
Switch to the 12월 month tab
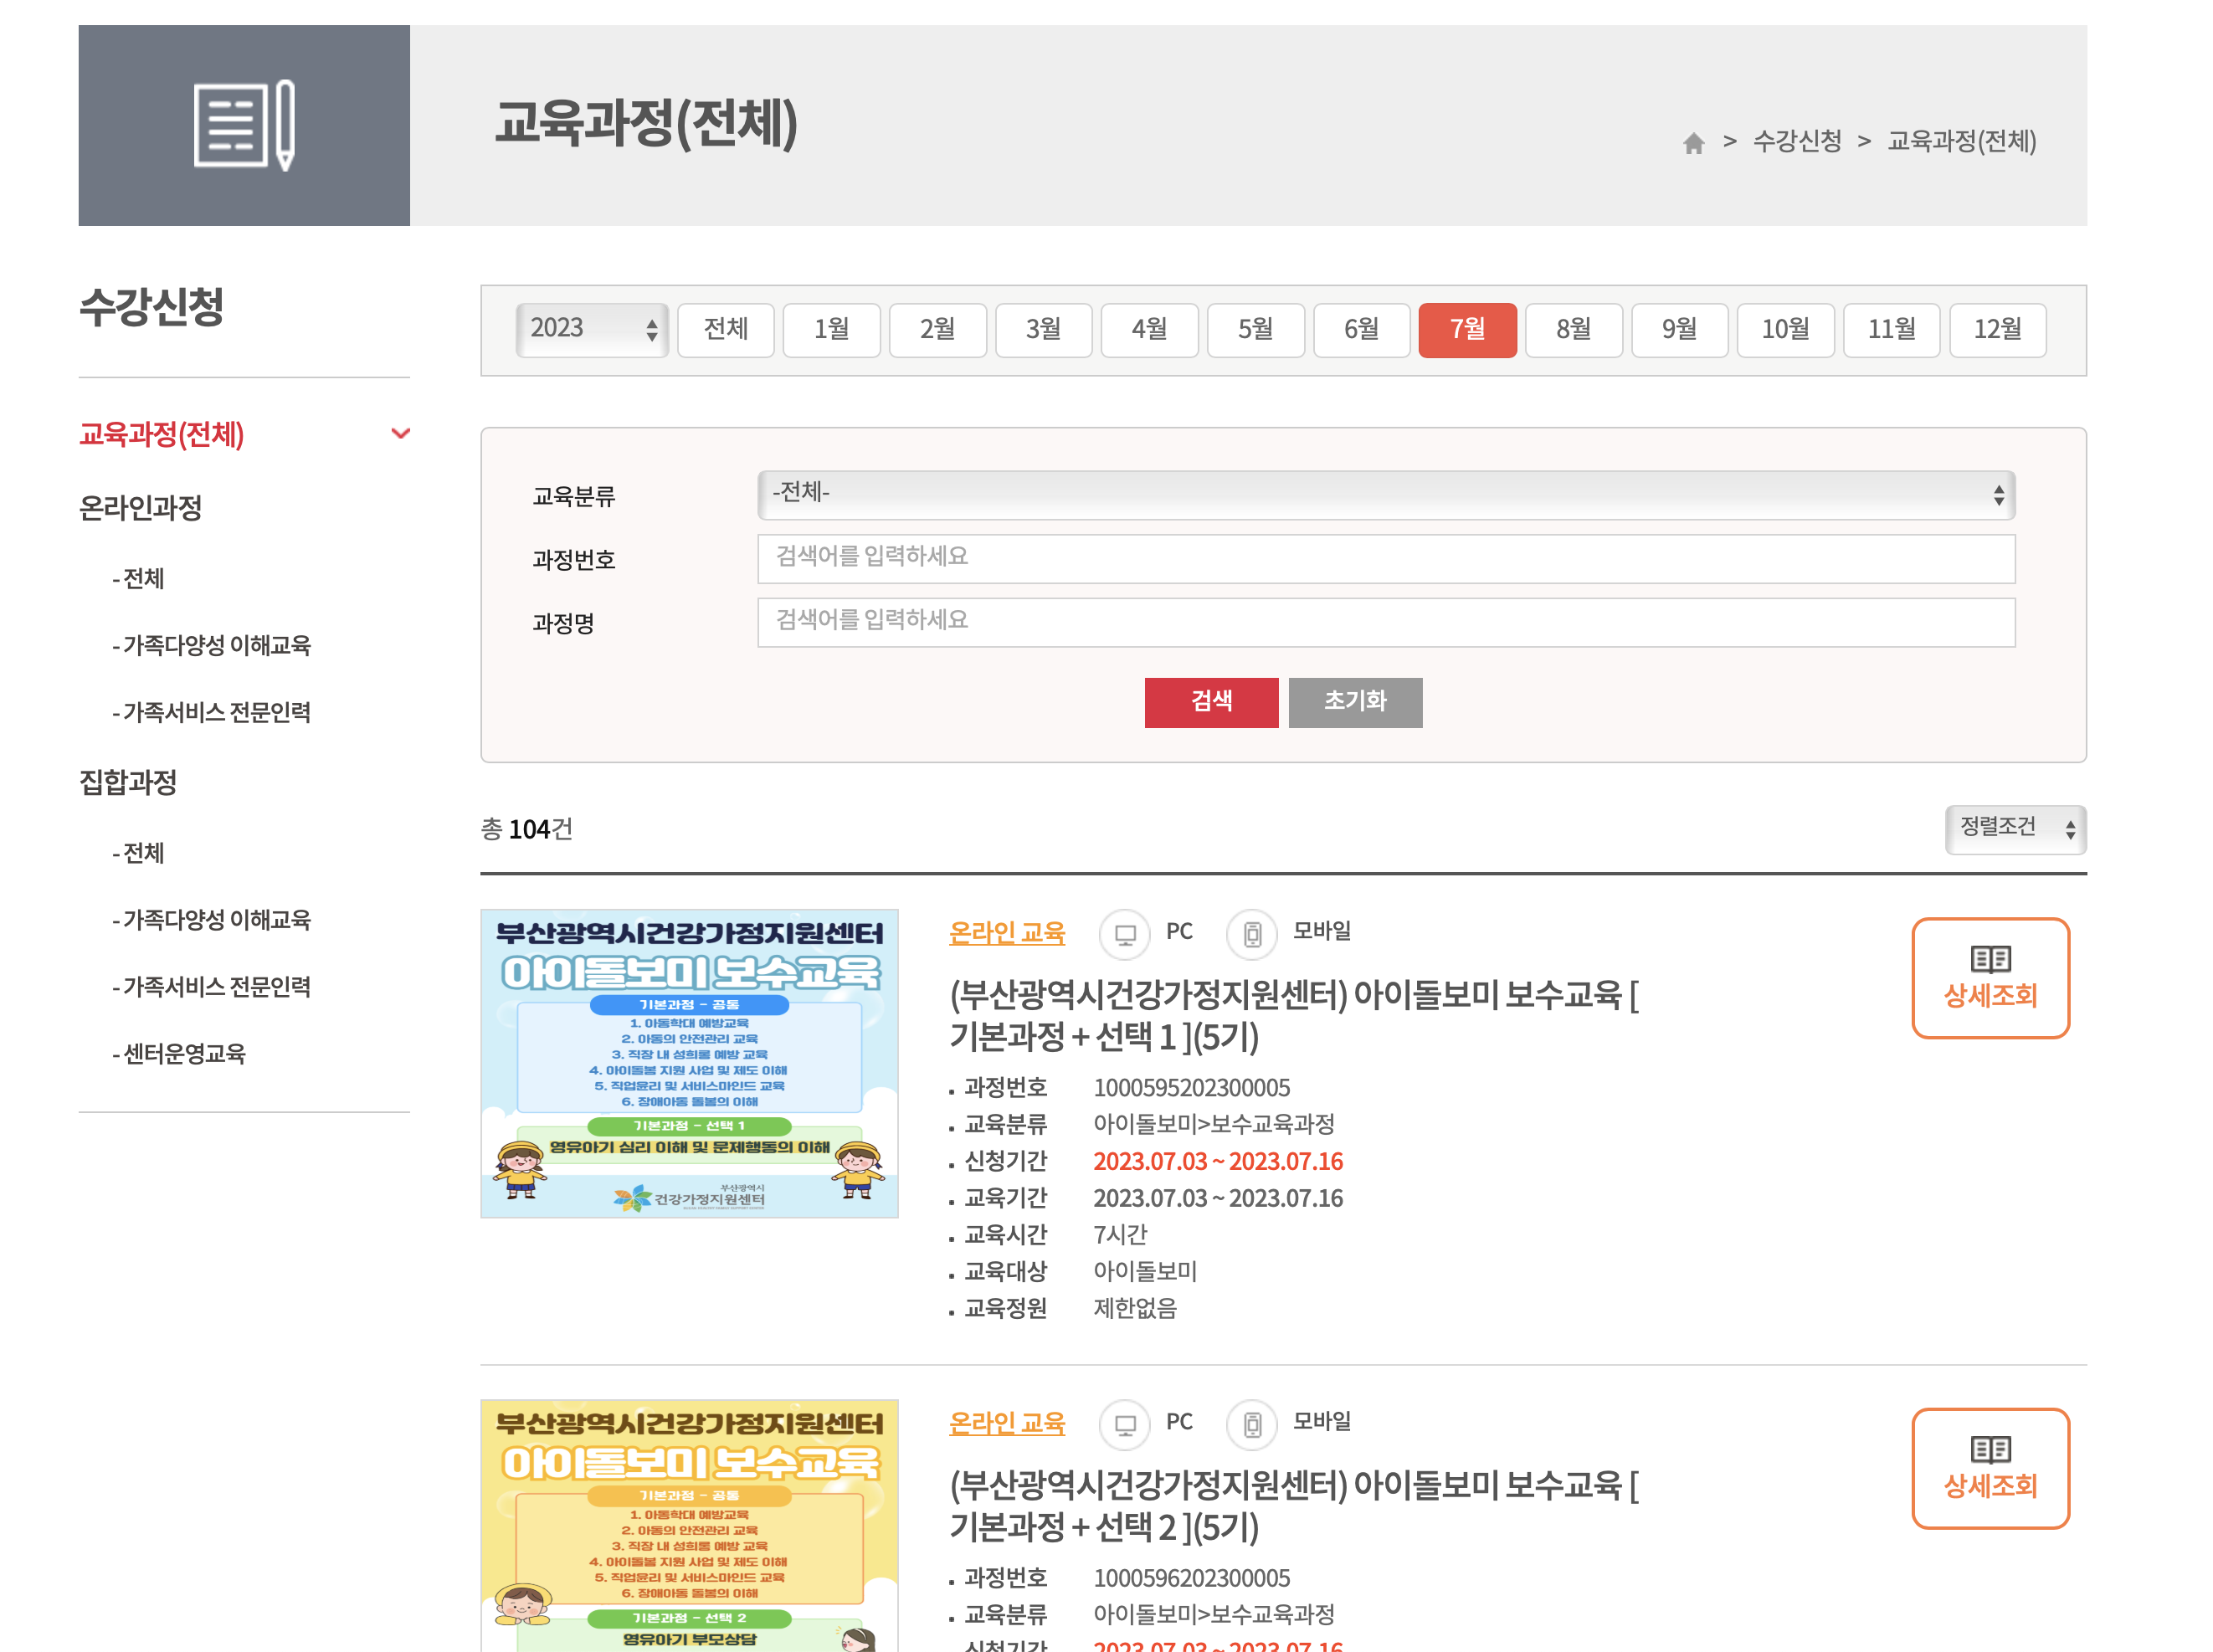click(x=1997, y=329)
